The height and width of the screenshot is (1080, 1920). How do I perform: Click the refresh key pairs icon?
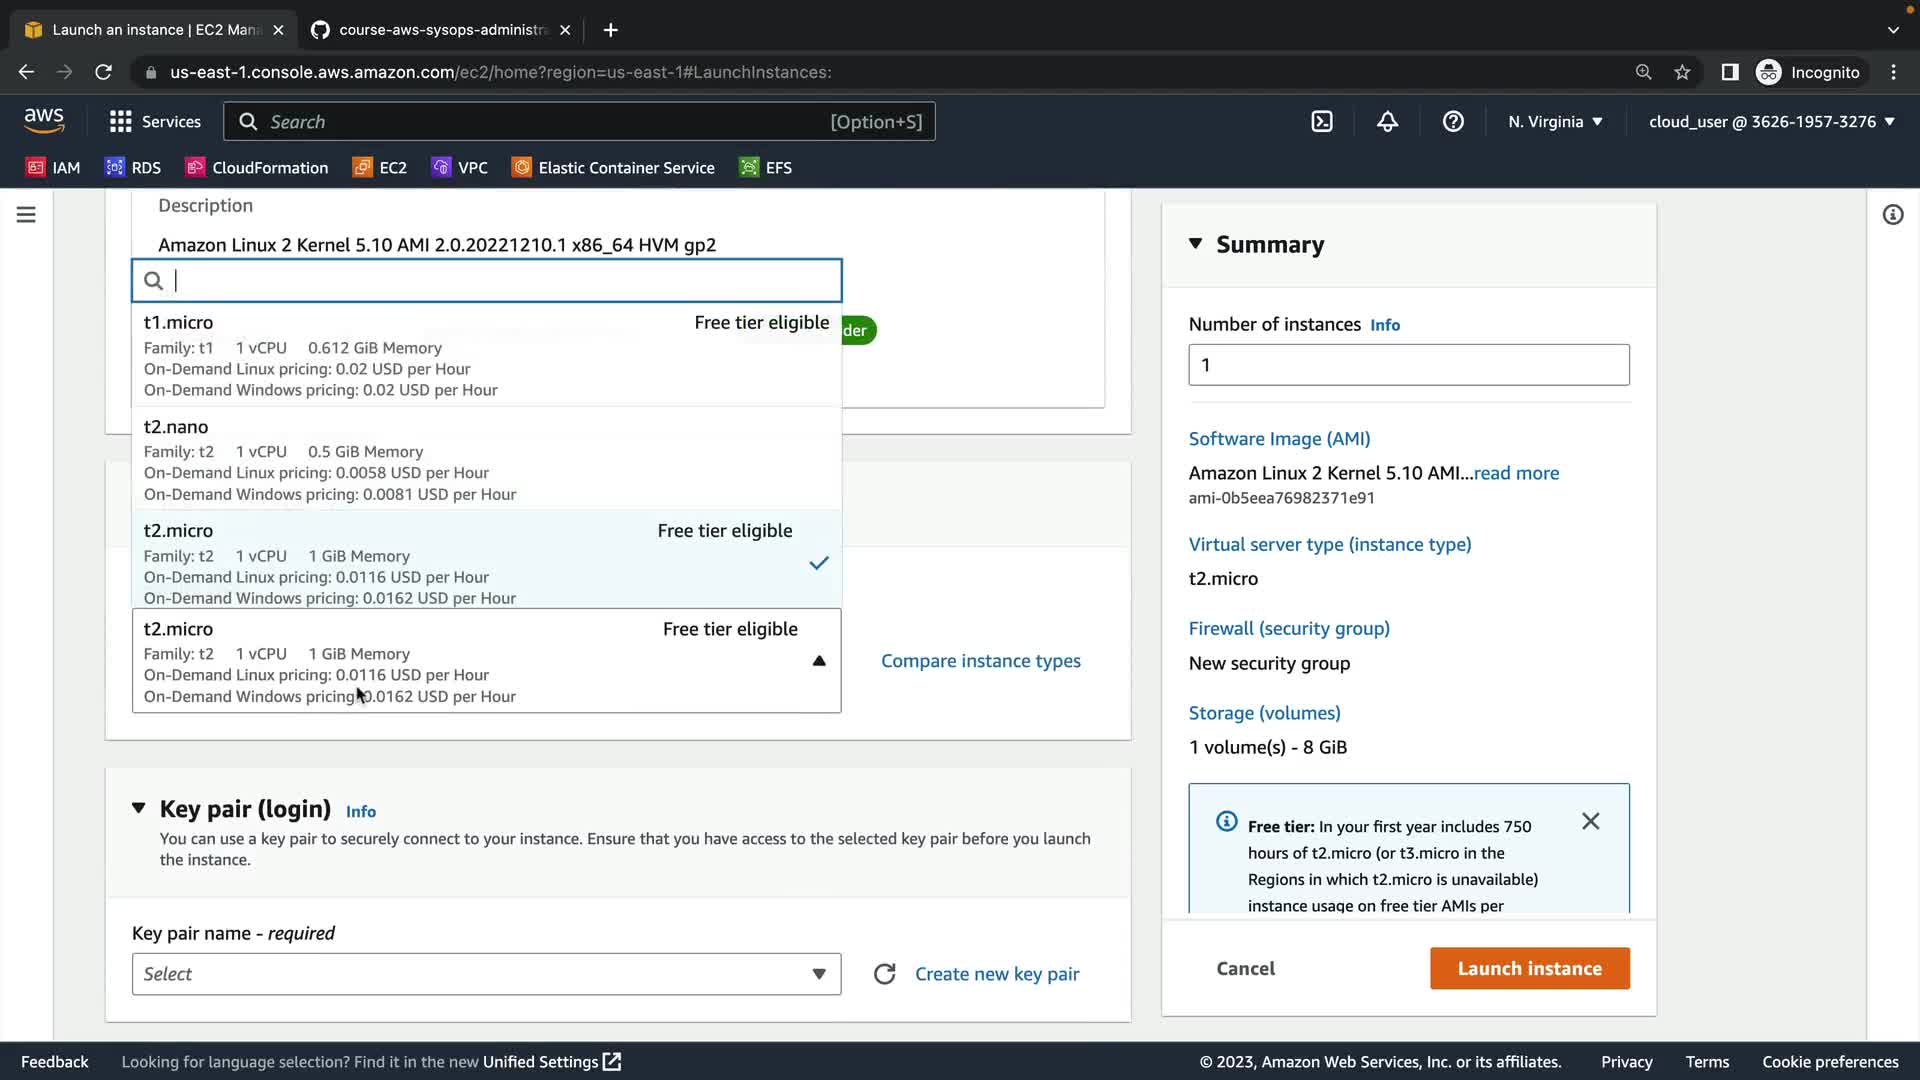tap(884, 974)
